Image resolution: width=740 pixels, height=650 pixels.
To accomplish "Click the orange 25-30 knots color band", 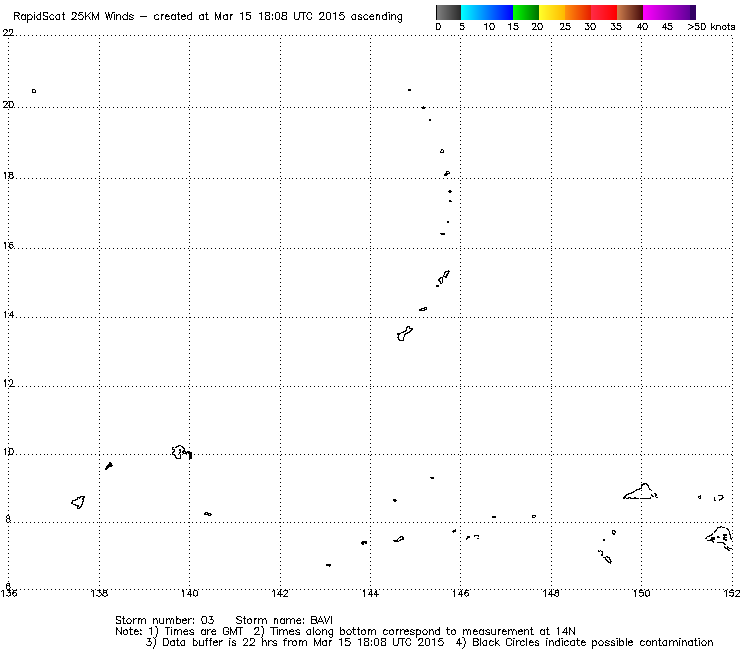I will pyautogui.click(x=578, y=12).
